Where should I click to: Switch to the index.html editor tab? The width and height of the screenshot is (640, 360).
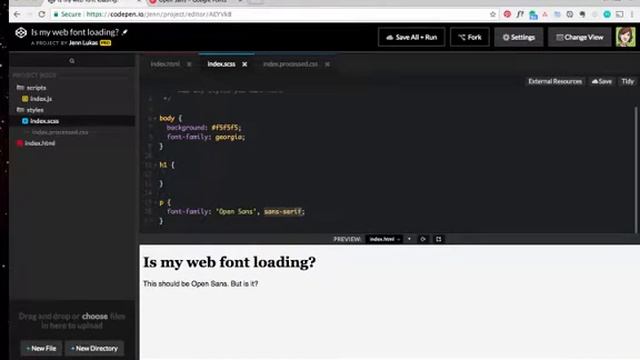coord(165,64)
